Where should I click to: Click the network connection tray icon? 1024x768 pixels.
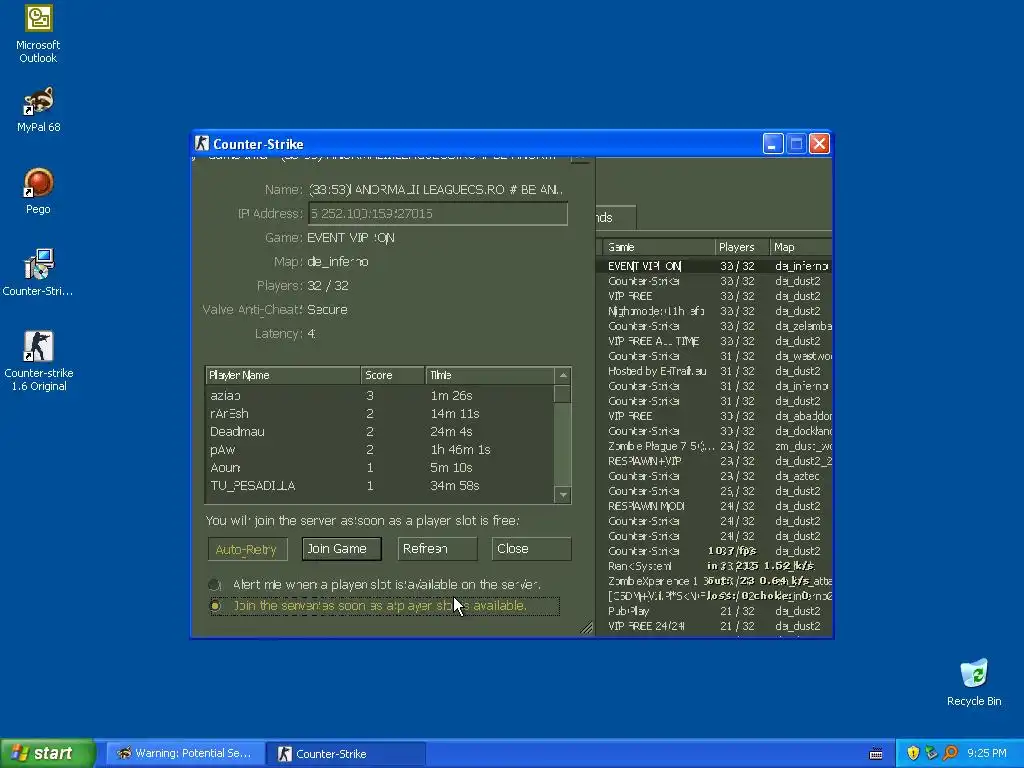[x=931, y=754]
